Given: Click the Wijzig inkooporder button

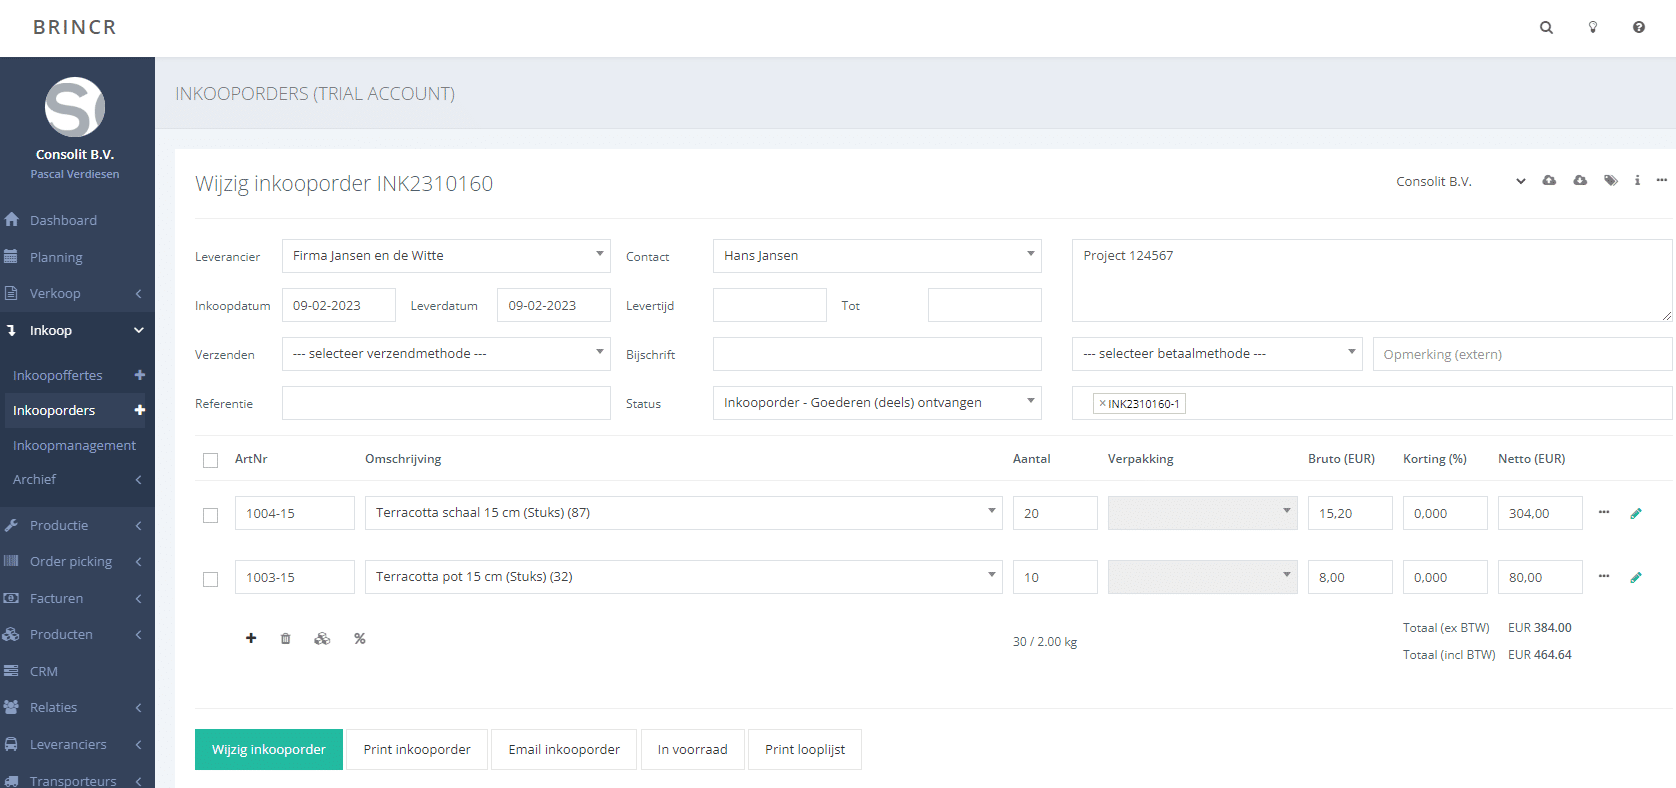Looking at the screenshot, I should pyautogui.click(x=268, y=749).
